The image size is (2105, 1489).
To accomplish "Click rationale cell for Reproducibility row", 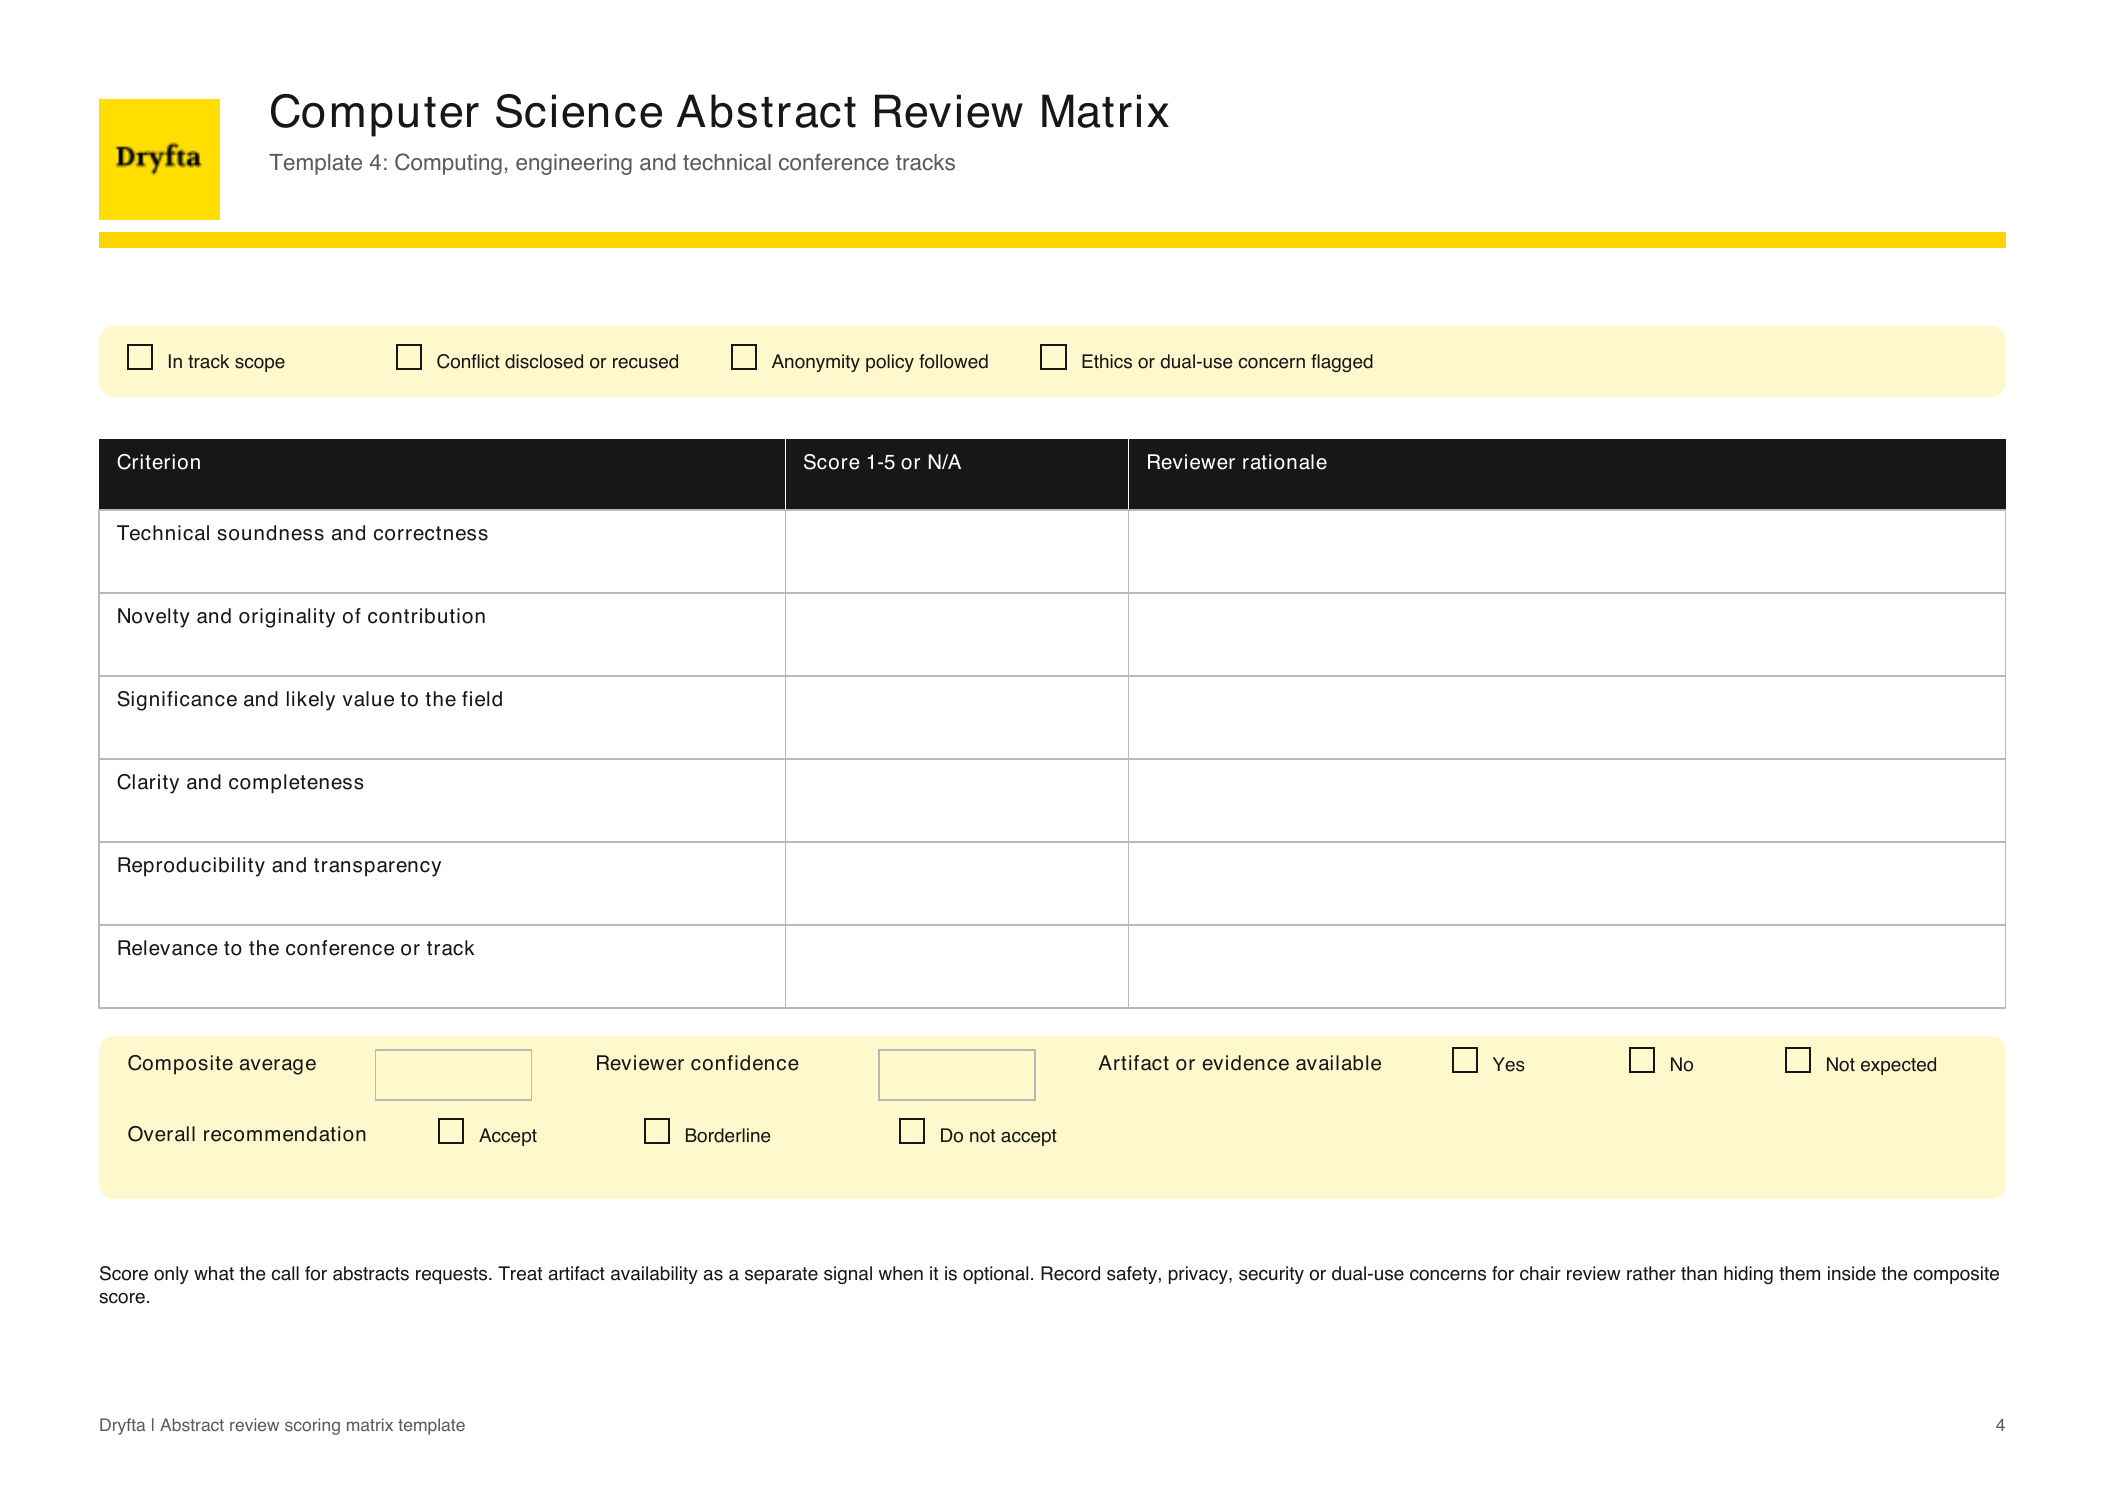I will click(x=1567, y=884).
